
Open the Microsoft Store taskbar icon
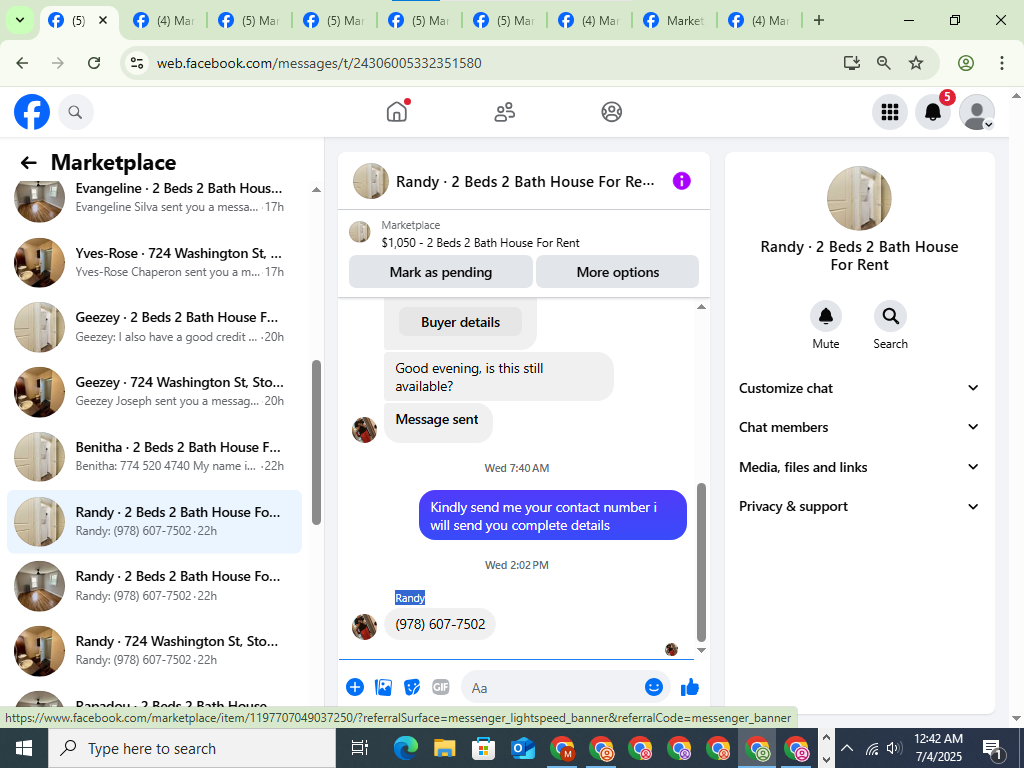click(x=484, y=748)
